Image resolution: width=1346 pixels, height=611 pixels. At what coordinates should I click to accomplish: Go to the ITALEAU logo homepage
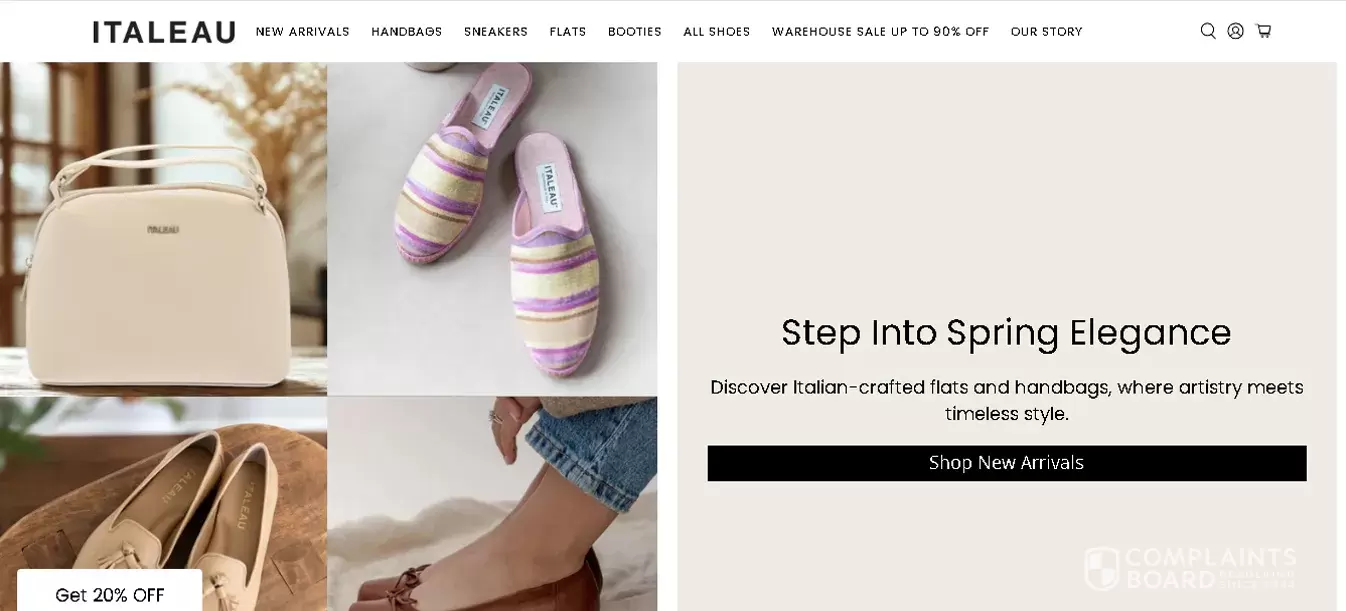pos(164,32)
